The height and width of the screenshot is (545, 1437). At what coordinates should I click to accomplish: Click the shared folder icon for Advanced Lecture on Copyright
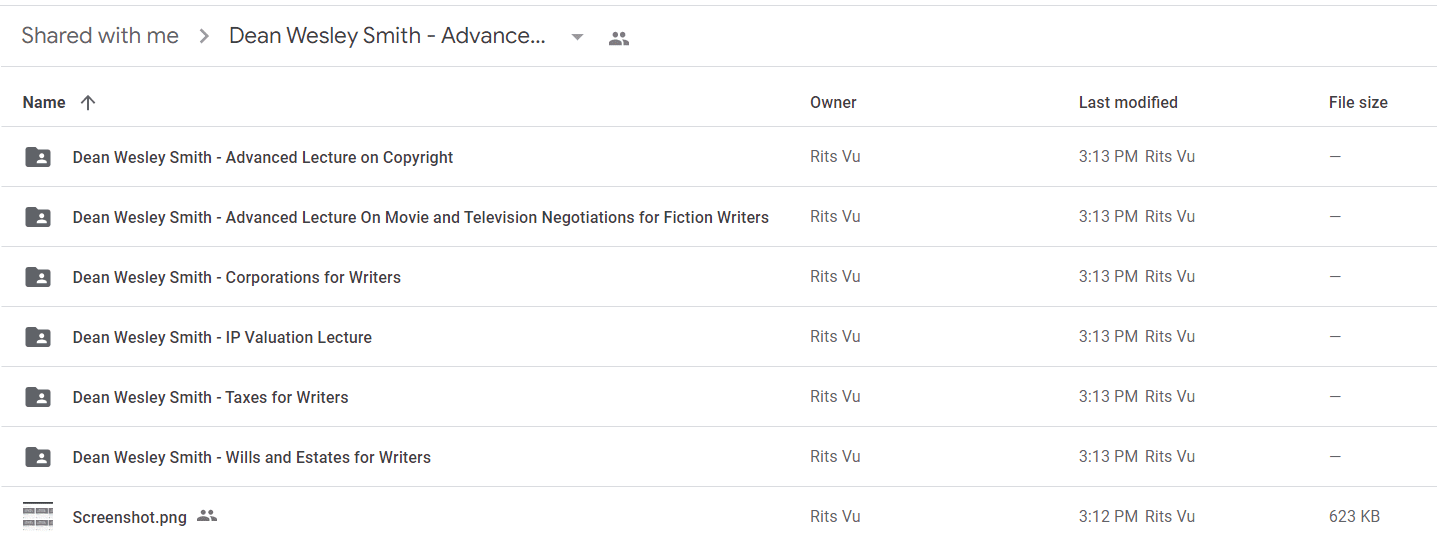coord(38,157)
